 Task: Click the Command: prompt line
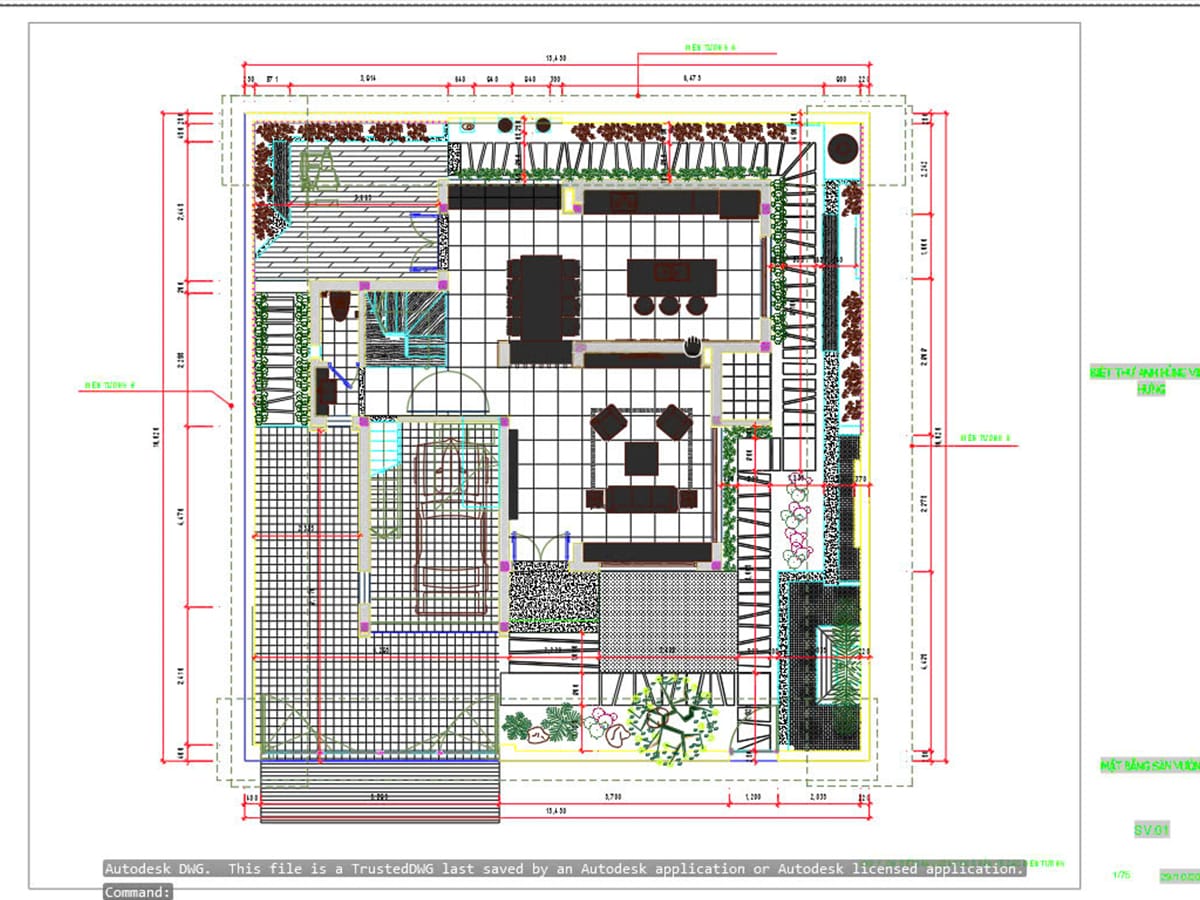click(x=139, y=891)
